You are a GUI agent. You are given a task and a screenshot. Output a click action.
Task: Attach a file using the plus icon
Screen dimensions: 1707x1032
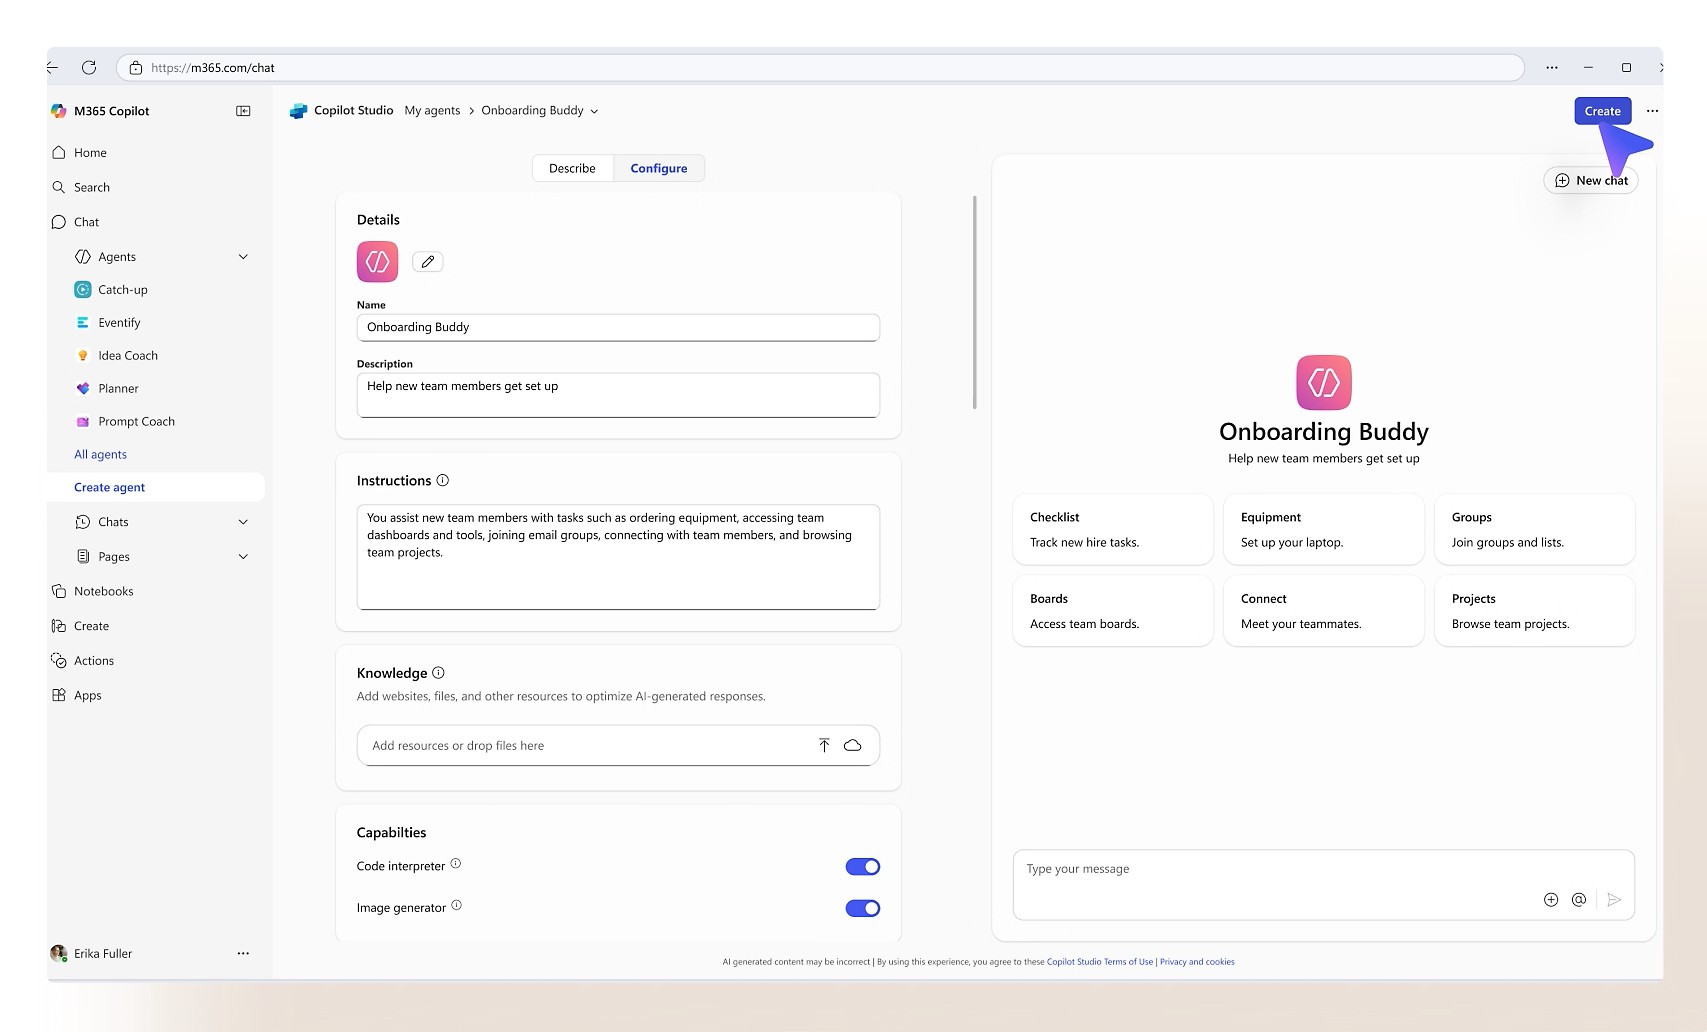pyautogui.click(x=1551, y=899)
